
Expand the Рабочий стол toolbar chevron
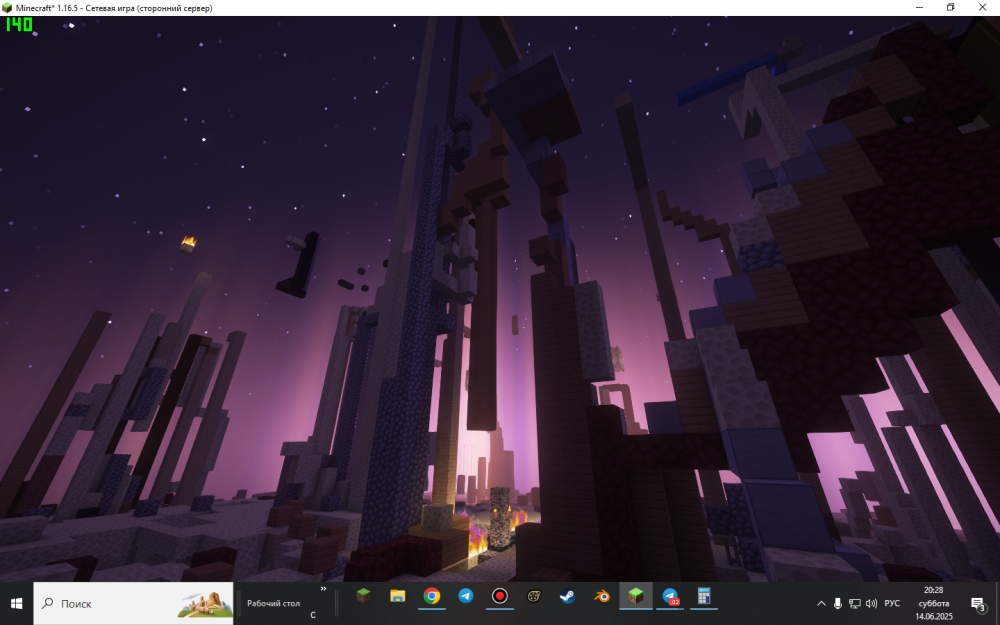pos(323,589)
